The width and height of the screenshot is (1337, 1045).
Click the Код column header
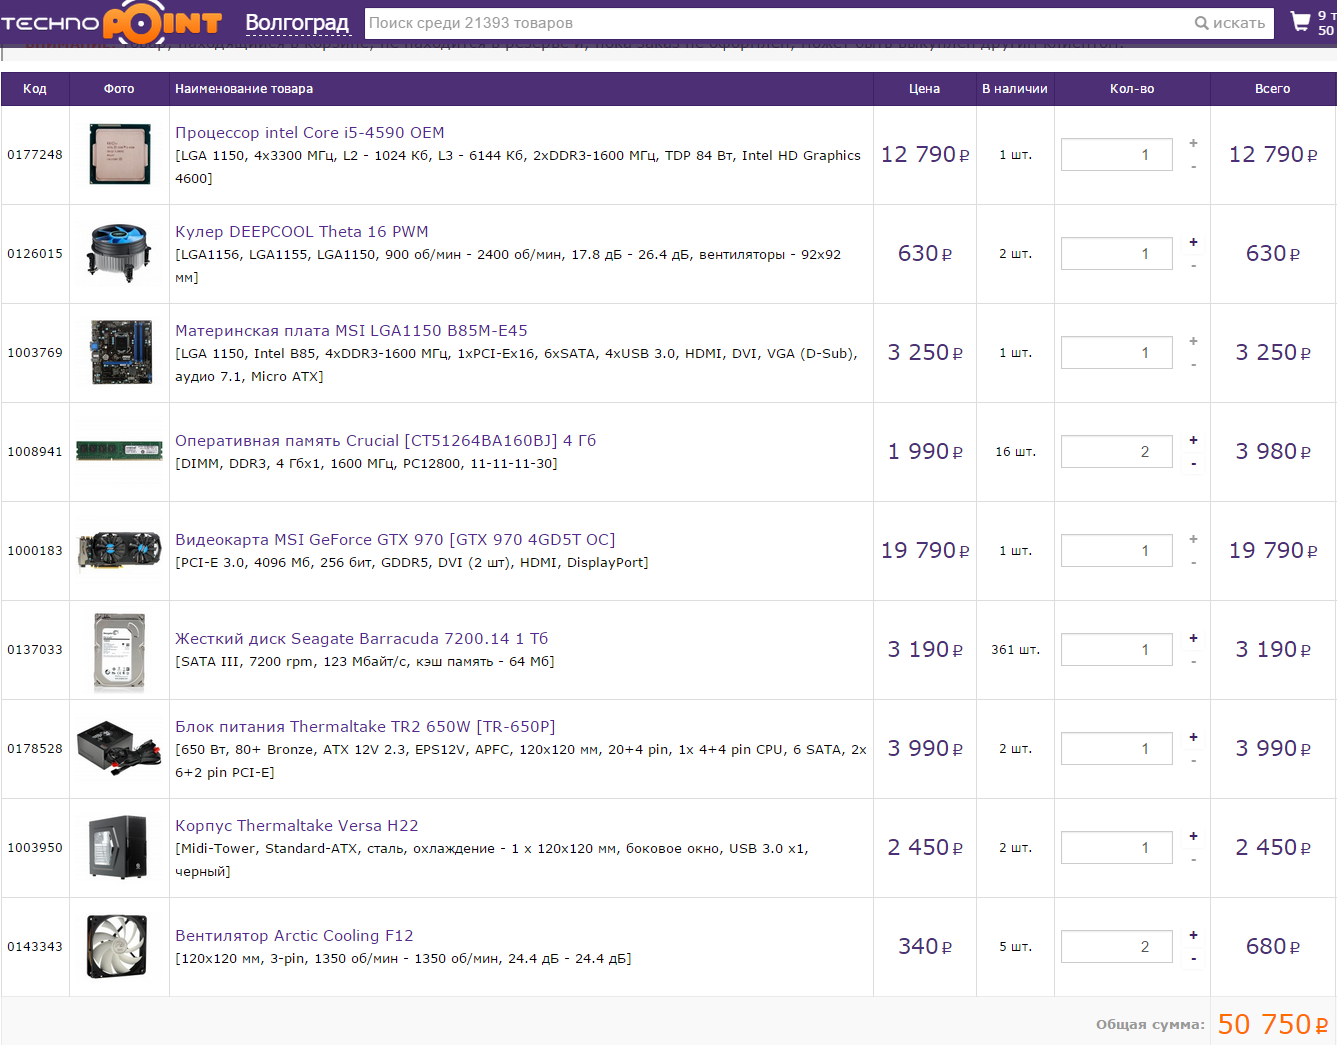coord(35,89)
